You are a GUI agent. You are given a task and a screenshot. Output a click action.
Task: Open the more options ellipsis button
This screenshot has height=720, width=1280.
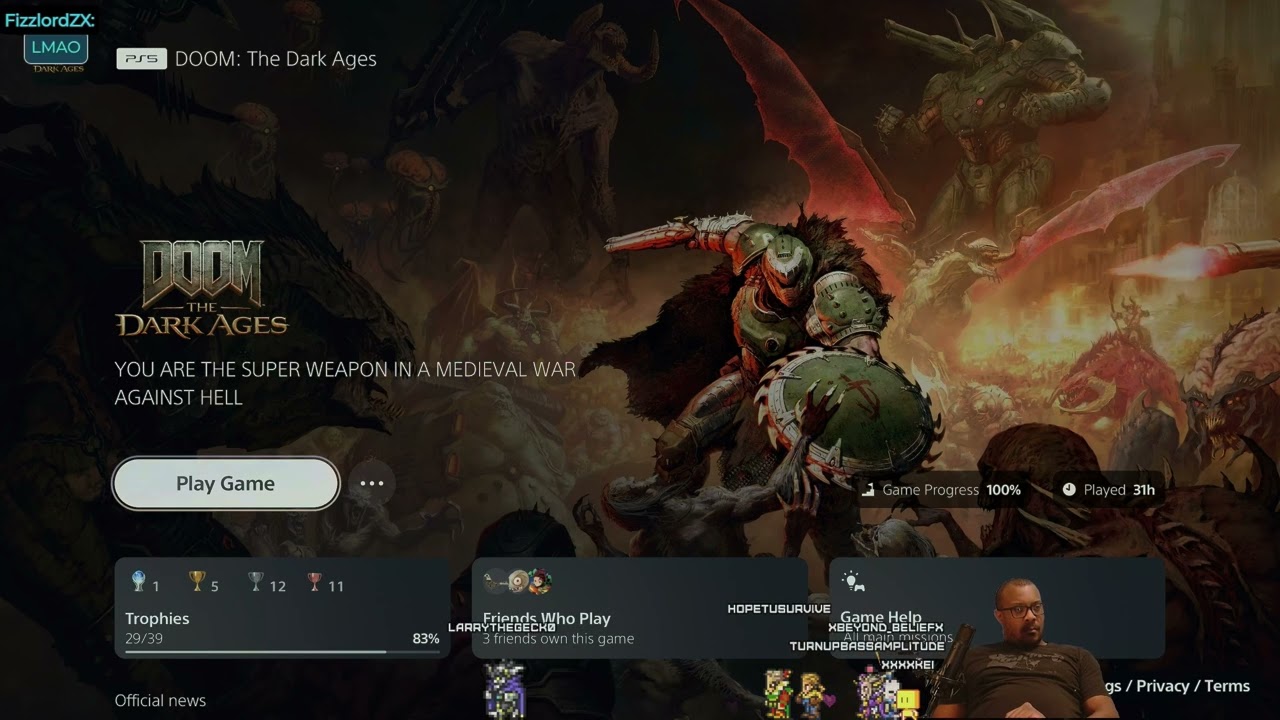[x=372, y=484]
